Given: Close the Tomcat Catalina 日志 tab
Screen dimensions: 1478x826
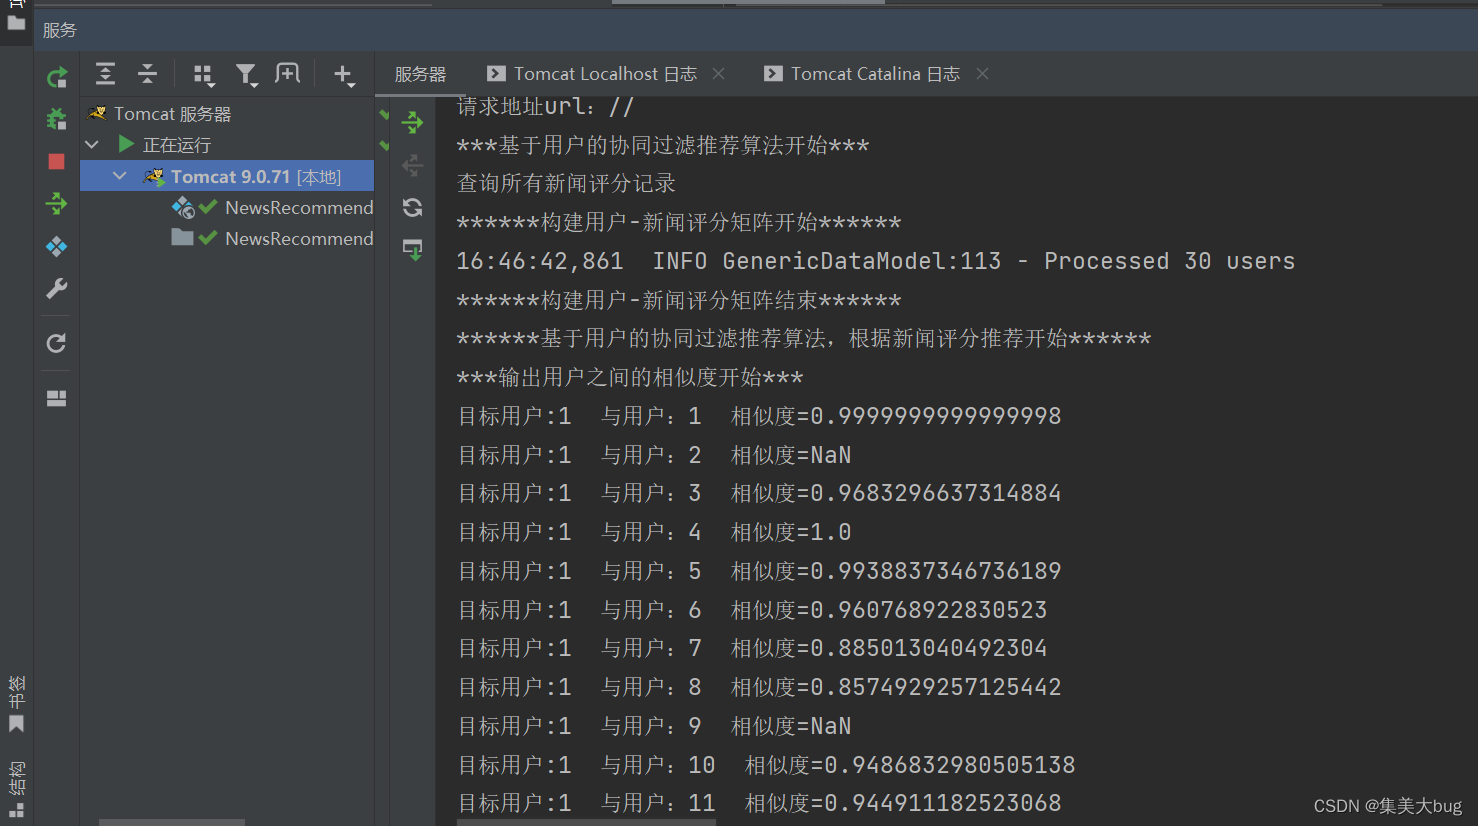Looking at the screenshot, I should click(983, 74).
